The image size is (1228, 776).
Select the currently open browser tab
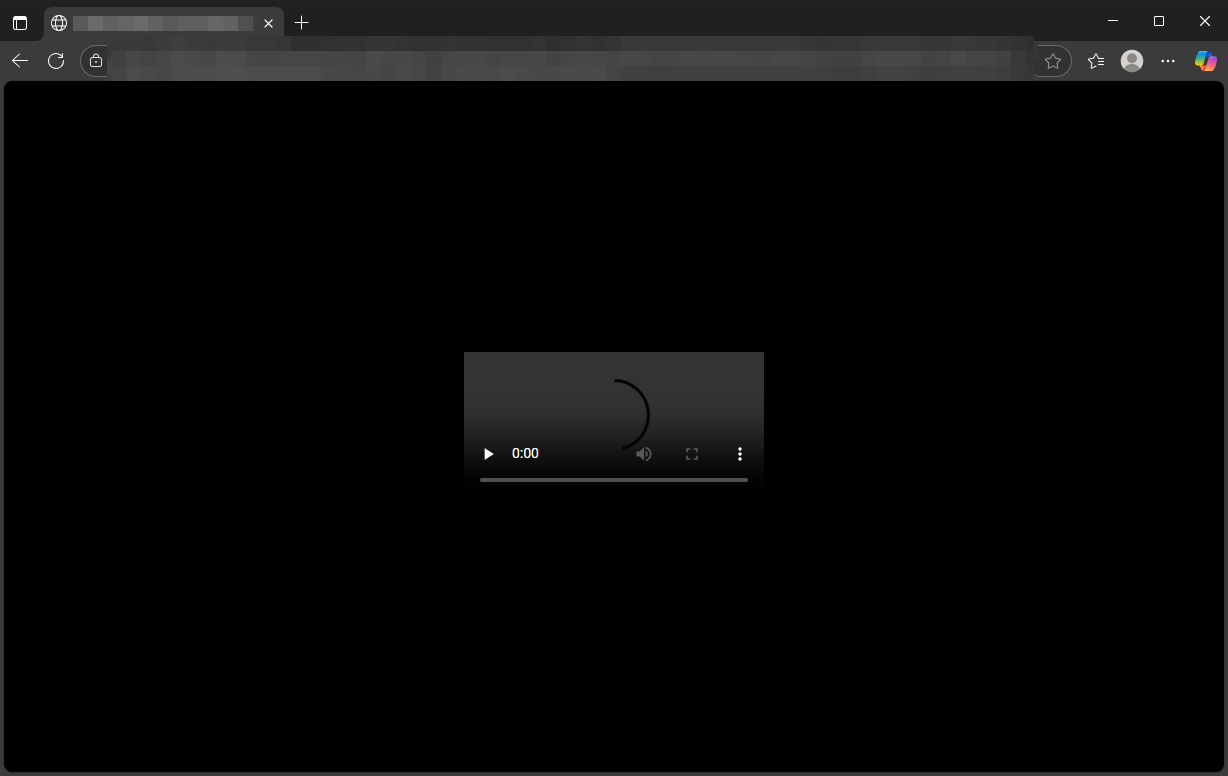pyautogui.click(x=160, y=23)
